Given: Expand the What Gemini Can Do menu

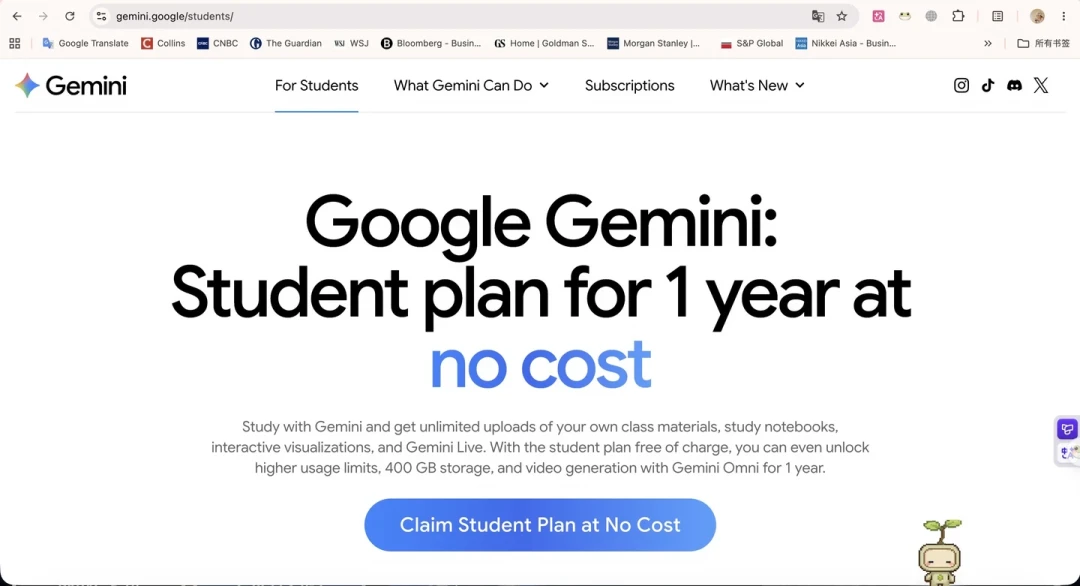Looking at the screenshot, I should coord(471,85).
